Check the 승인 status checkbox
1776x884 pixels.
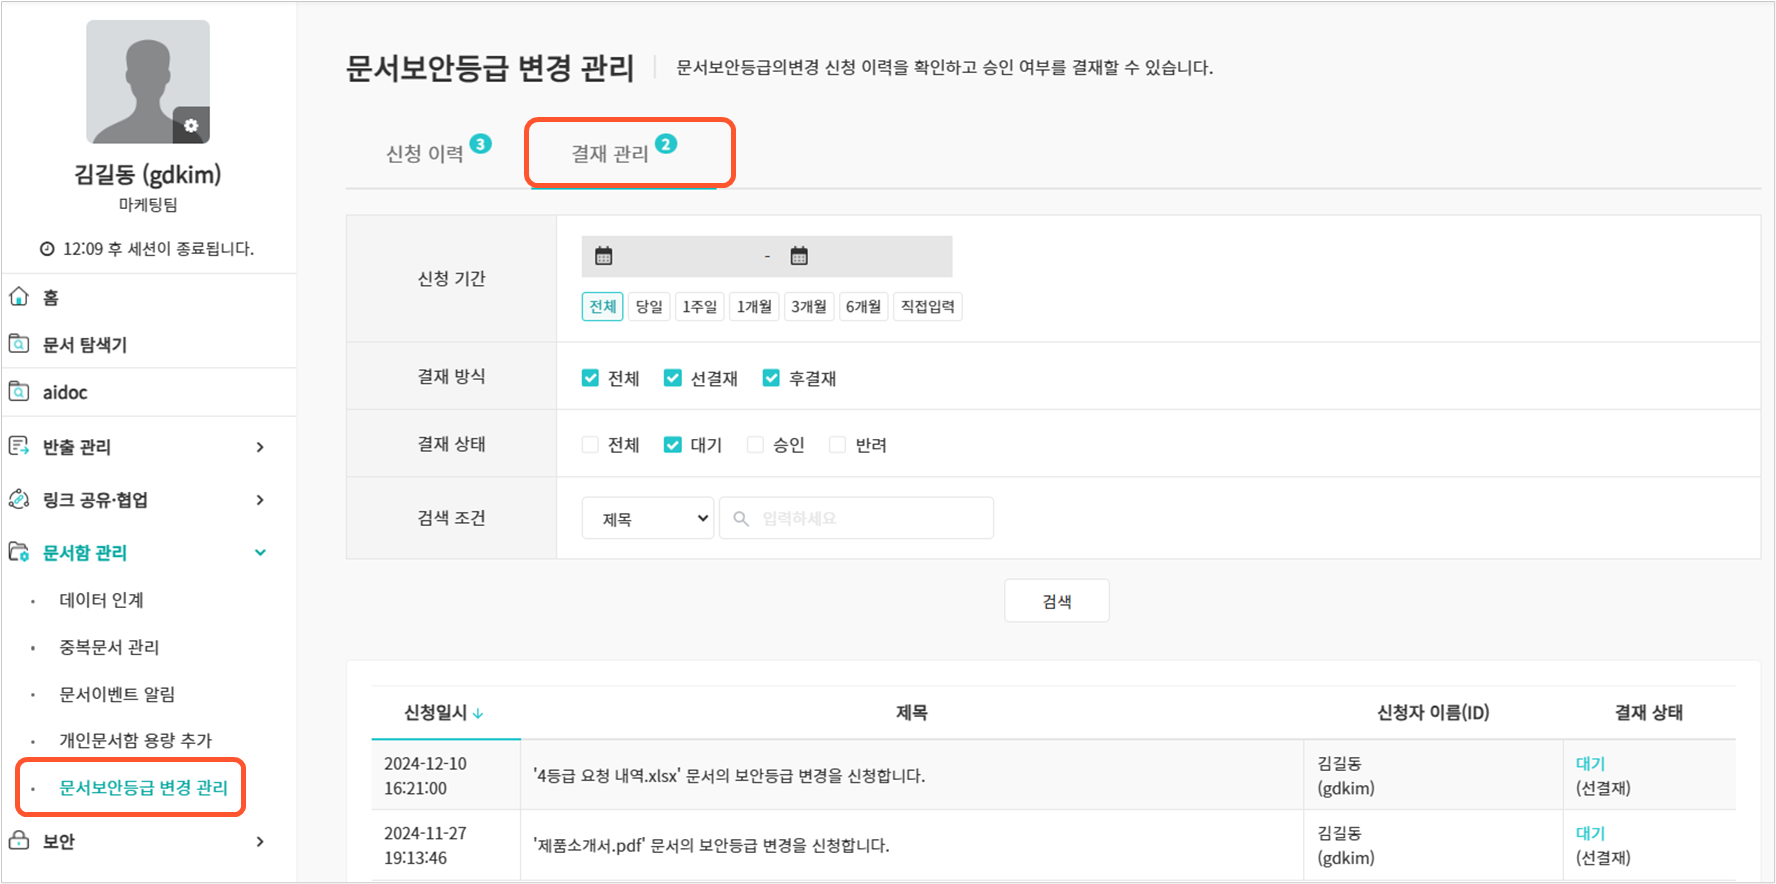[756, 445]
